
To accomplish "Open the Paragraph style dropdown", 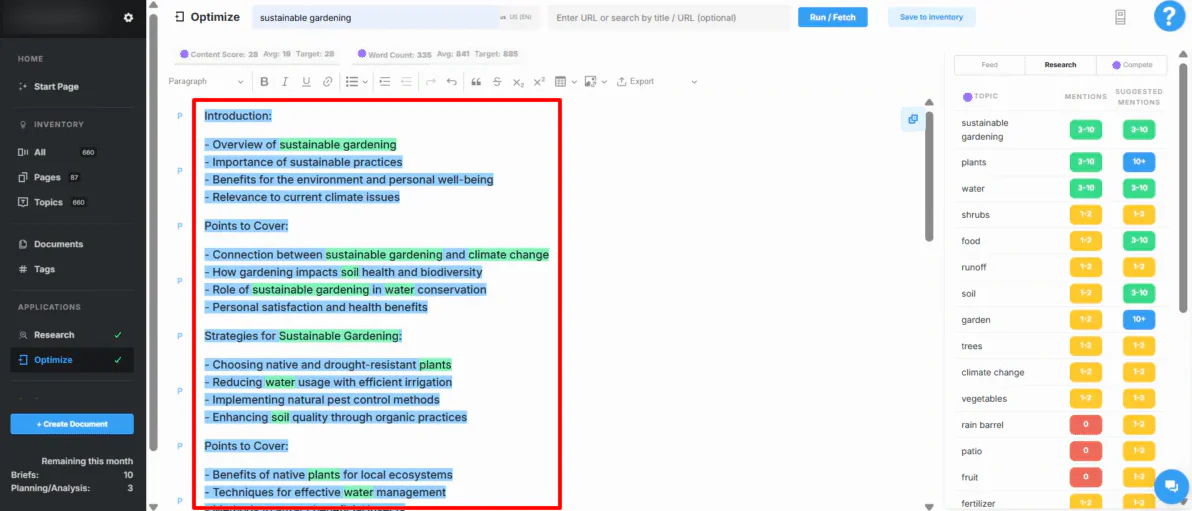I will point(206,81).
